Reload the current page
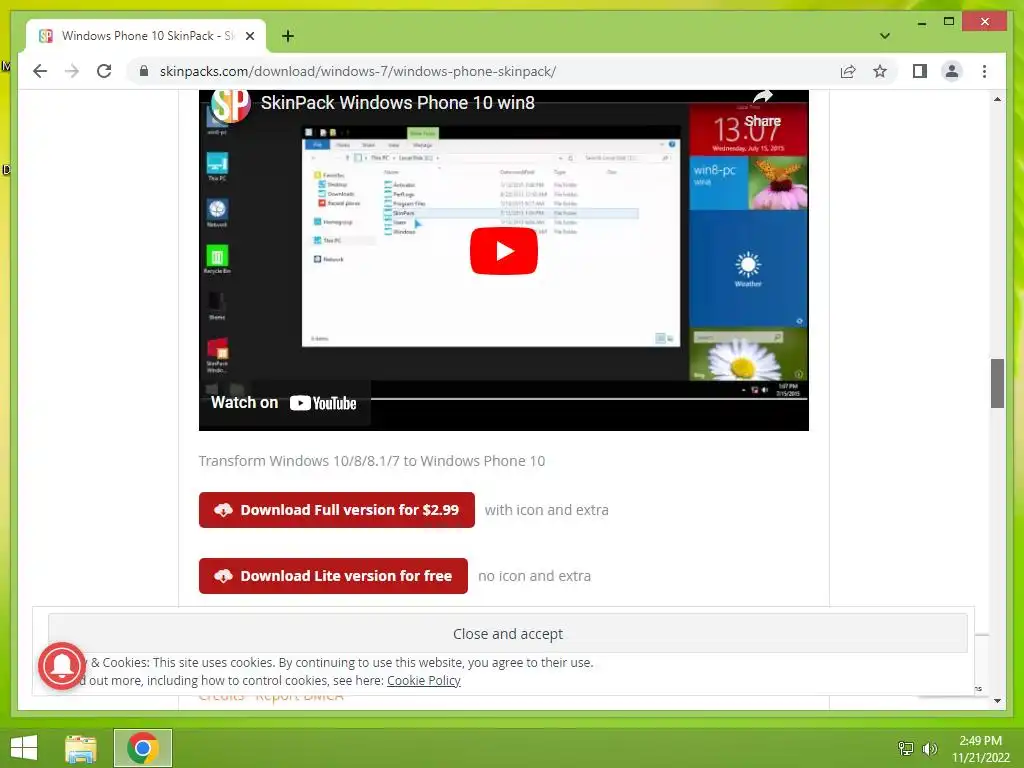Viewport: 1024px width, 768px height. click(x=104, y=71)
